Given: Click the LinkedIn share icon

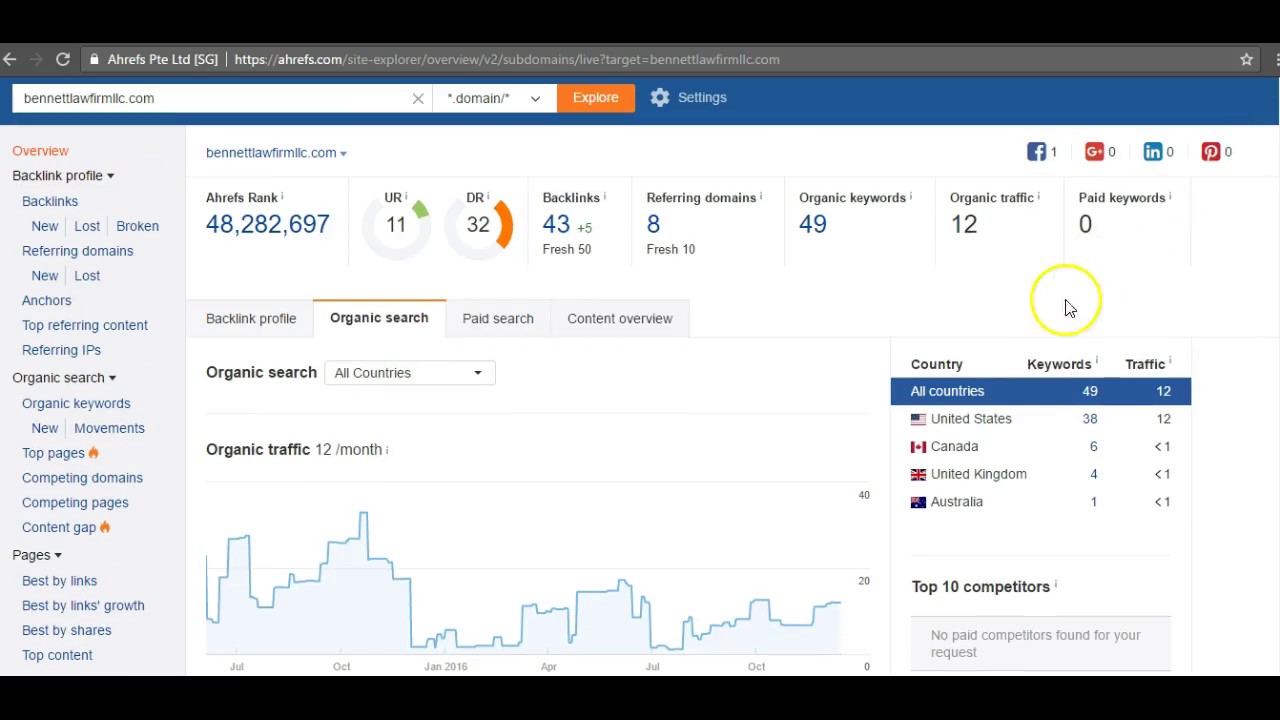Looking at the screenshot, I should click(x=1153, y=152).
